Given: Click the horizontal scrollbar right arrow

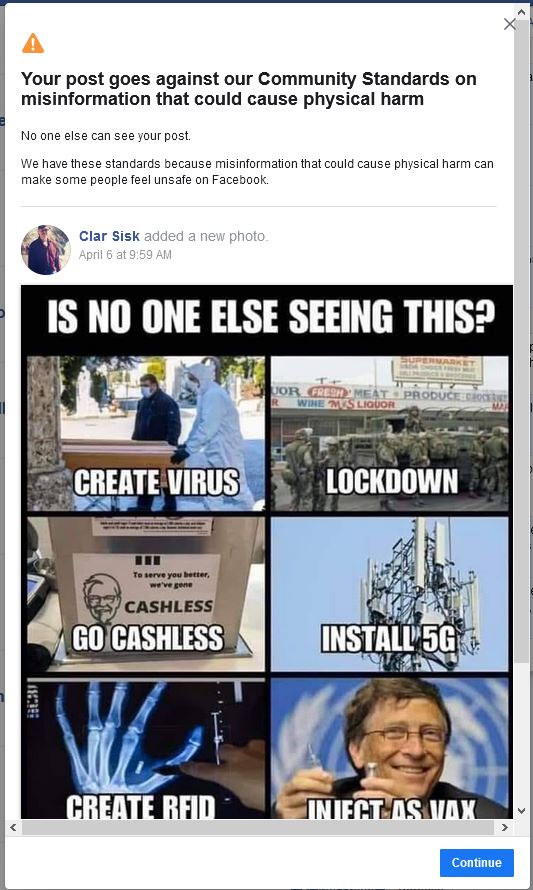Looking at the screenshot, I should coord(505,828).
